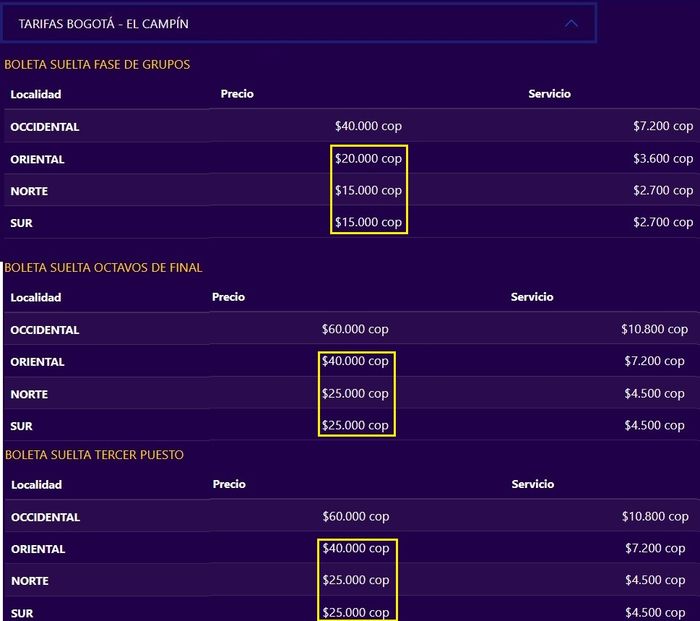Click Servicio column header in Fase de Grupos
This screenshot has height=621, width=700.
point(549,94)
